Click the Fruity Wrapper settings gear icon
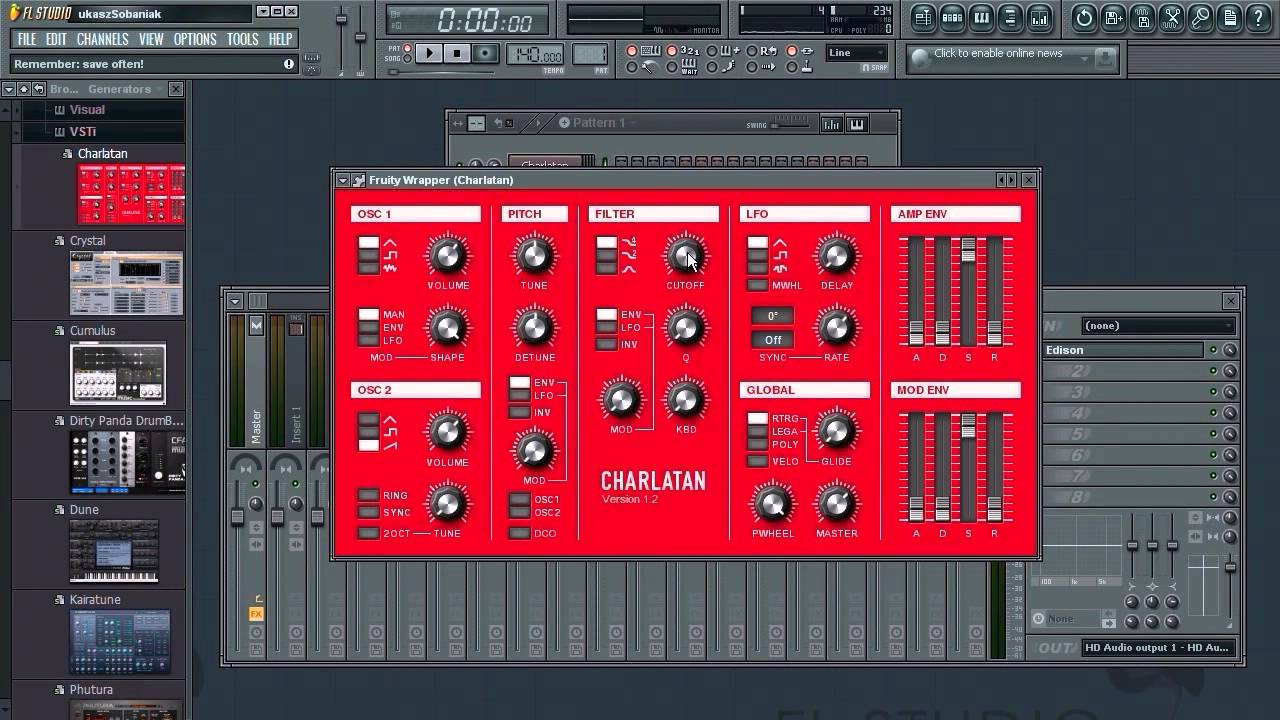This screenshot has height=720, width=1280. (x=358, y=180)
